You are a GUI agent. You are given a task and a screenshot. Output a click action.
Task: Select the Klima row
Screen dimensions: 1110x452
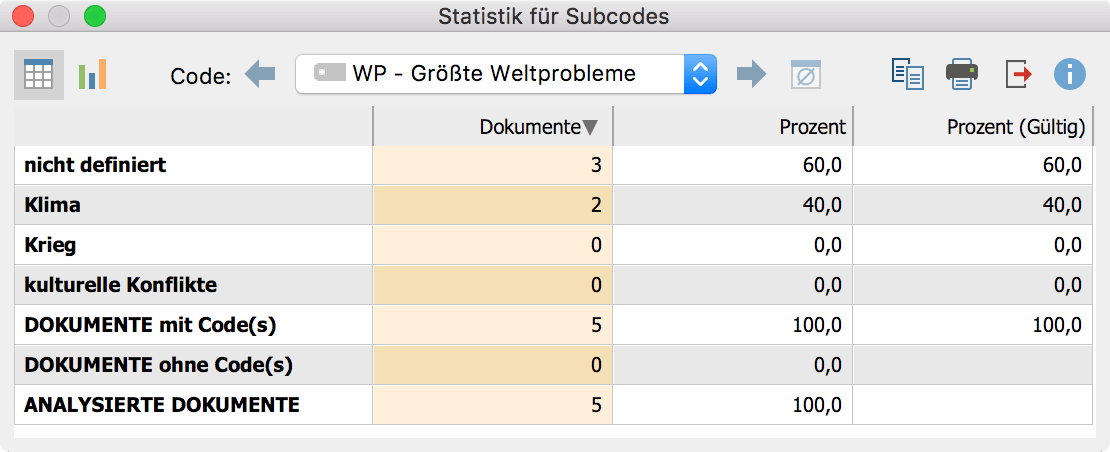(x=554, y=205)
